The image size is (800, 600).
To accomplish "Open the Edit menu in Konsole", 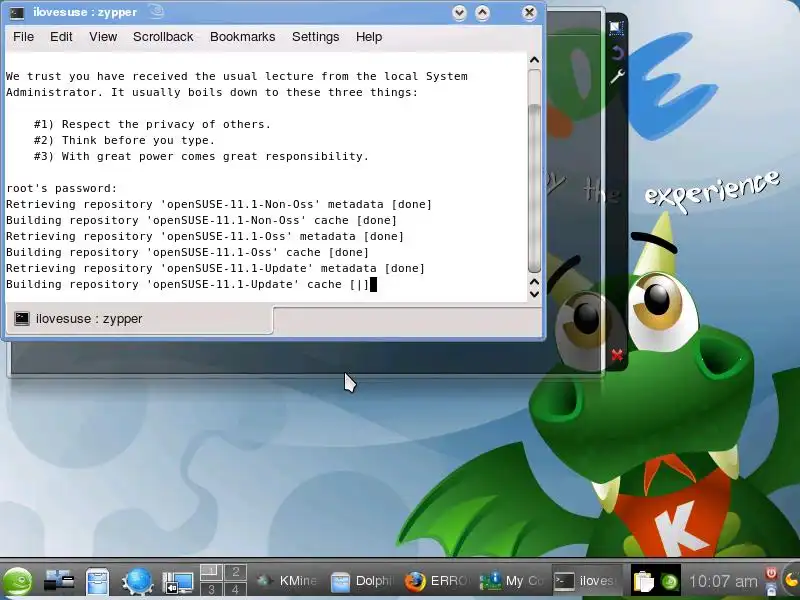I will point(61,37).
